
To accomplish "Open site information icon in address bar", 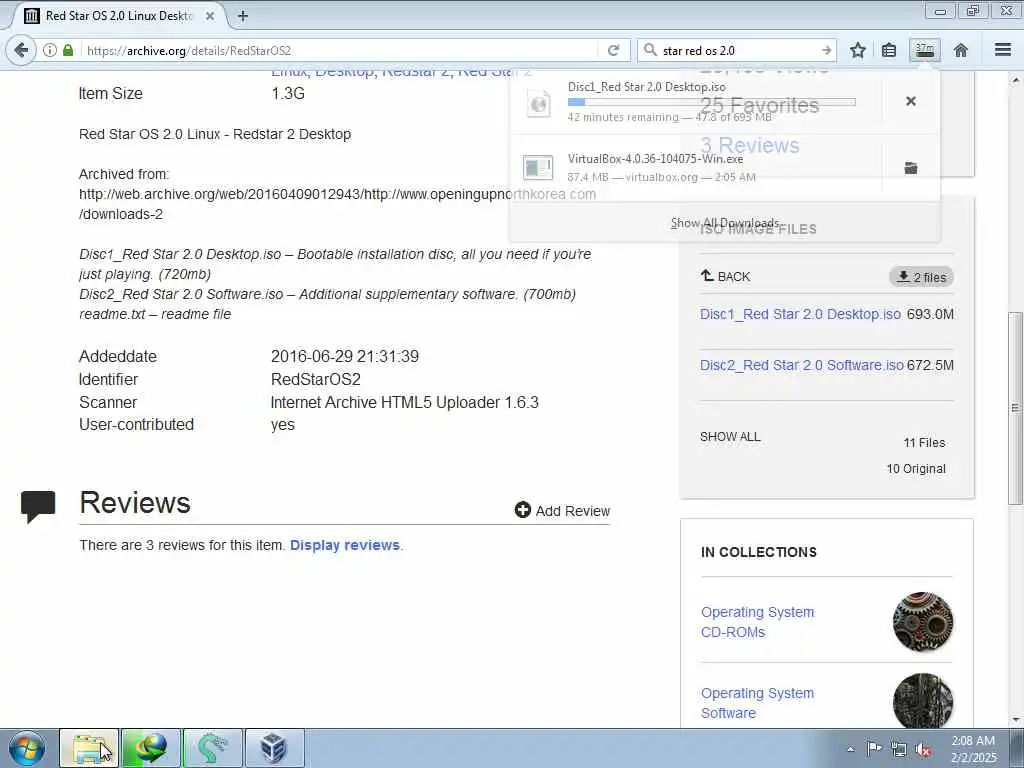I will click(x=50, y=50).
